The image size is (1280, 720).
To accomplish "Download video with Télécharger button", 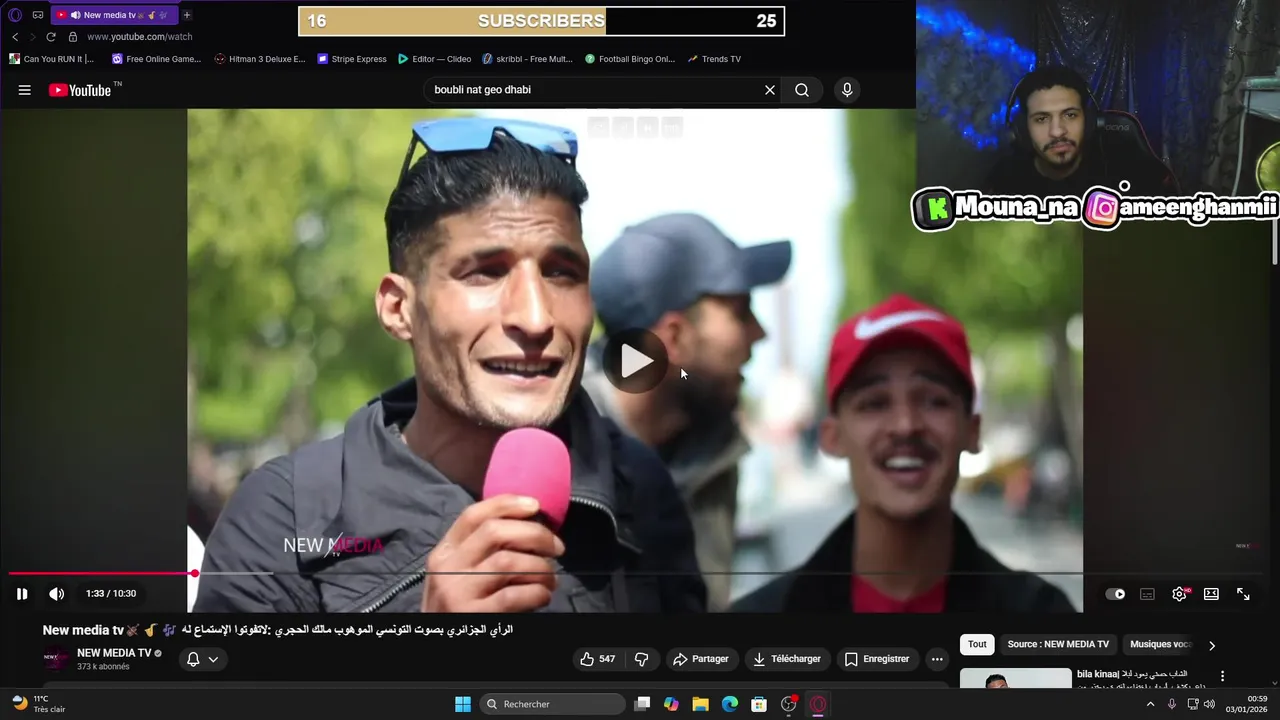I will 787,659.
